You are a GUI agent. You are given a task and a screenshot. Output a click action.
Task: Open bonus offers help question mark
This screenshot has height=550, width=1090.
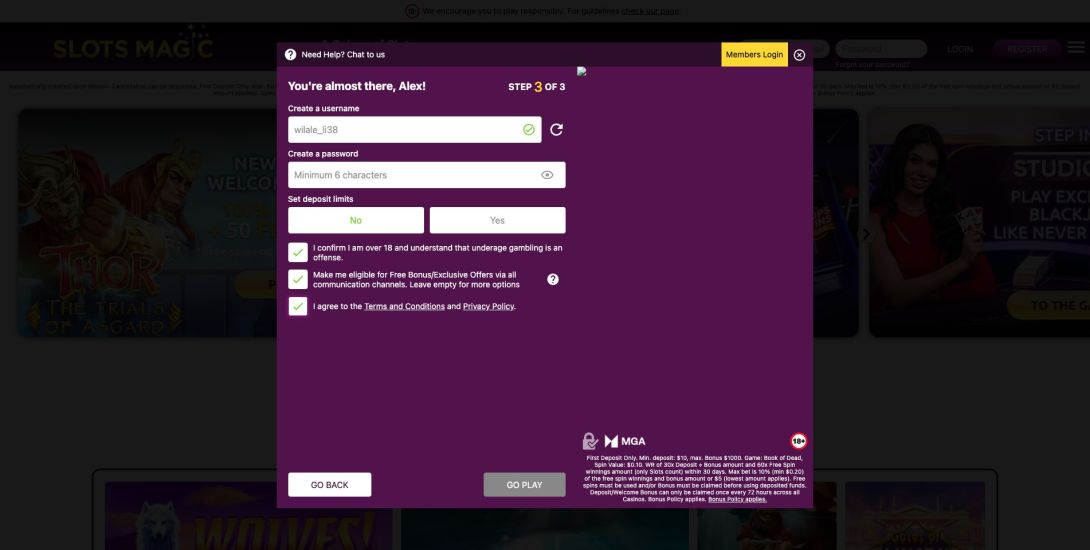[x=553, y=280]
